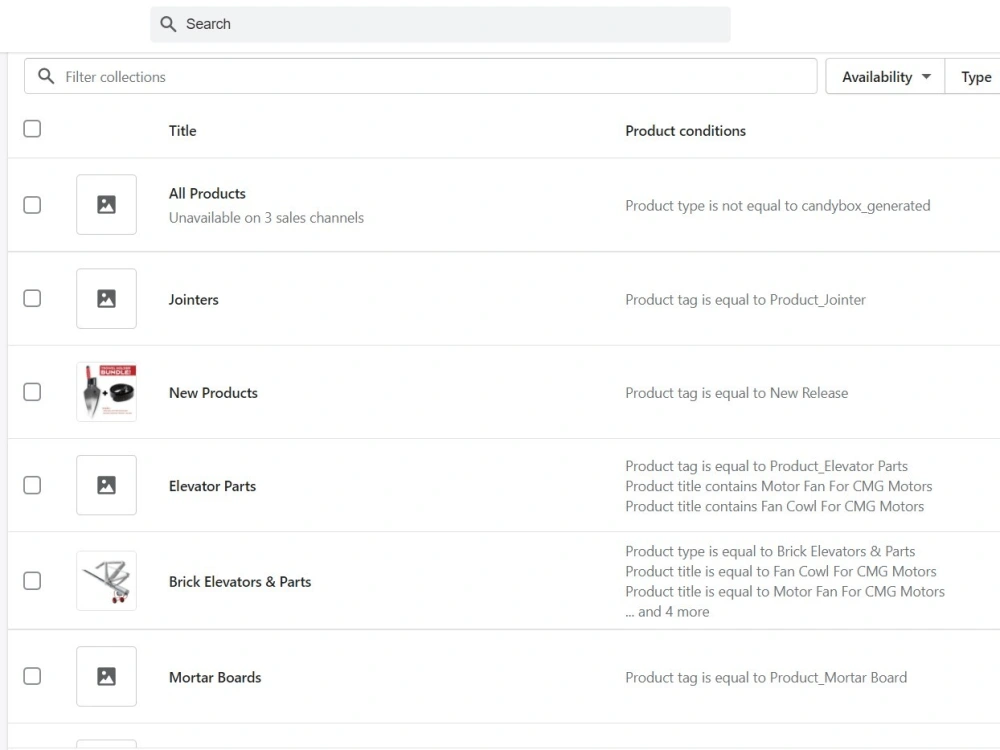The width and height of the screenshot is (1000, 750).
Task: Click the All Products placeholder image icon
Action: point(107,205)
